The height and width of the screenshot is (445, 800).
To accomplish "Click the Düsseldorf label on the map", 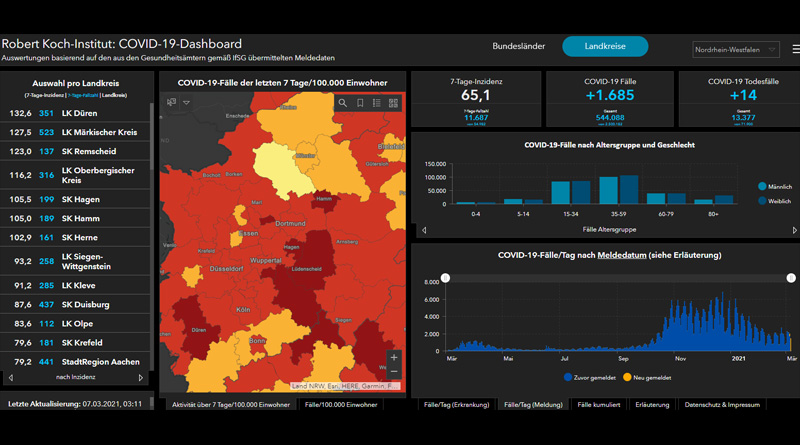I will [x=227, y=268].
